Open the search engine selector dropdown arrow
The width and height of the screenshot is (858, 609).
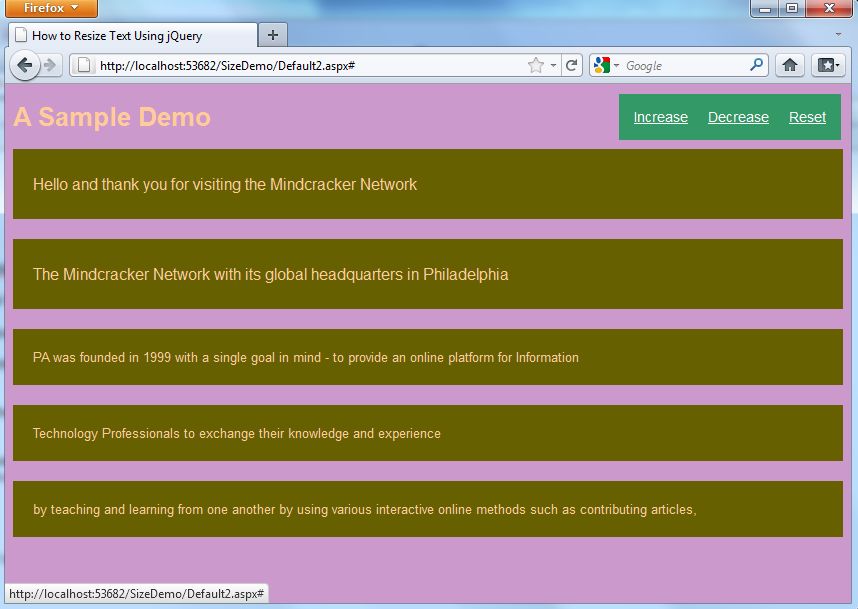pyautogui.click(x=616, y=66)
